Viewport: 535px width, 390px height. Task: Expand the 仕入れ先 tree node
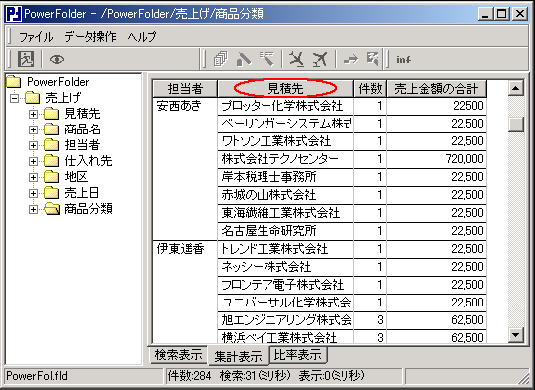pyautogui.click(x=33, y=161)
